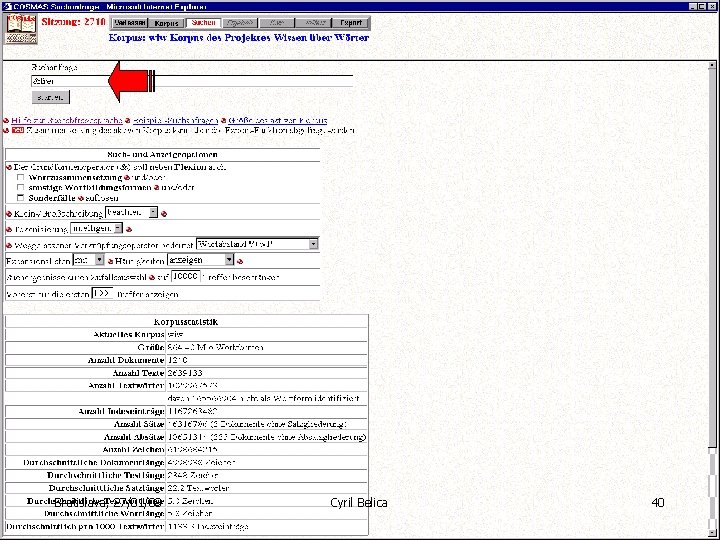Click help icon after the Lemmatisierung dropdown
Screen dimensions: 720x540
pyautogui.click(x=129, y=229)
